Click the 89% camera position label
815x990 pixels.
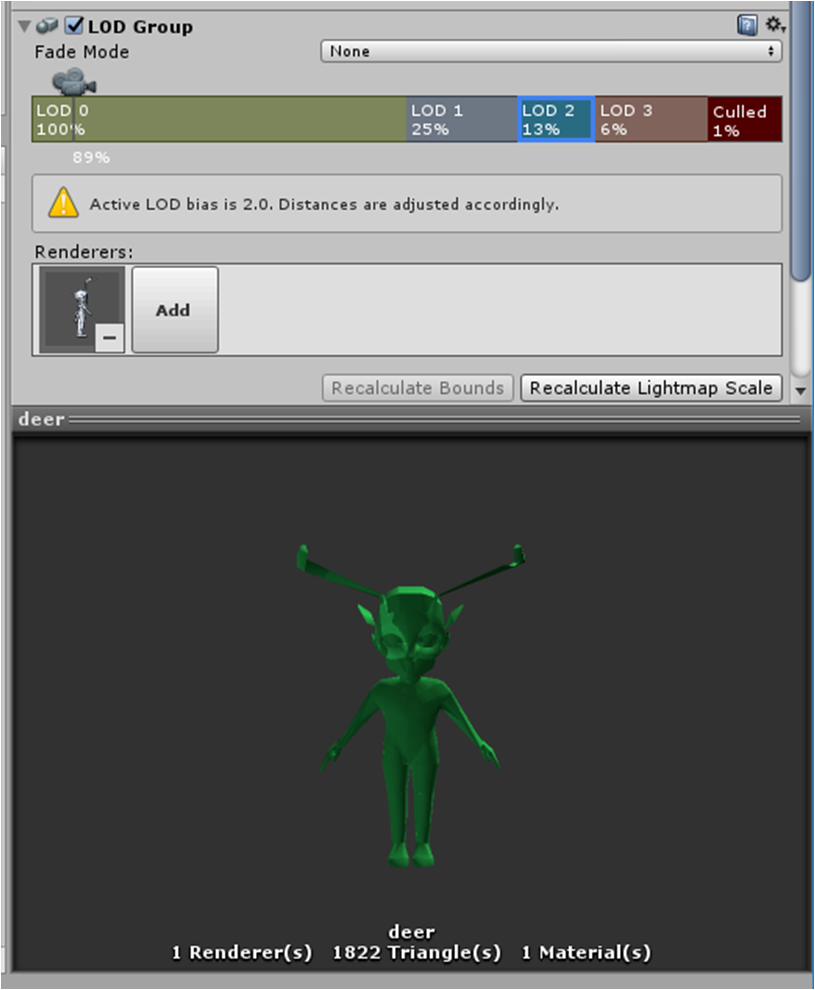point(91,157)
